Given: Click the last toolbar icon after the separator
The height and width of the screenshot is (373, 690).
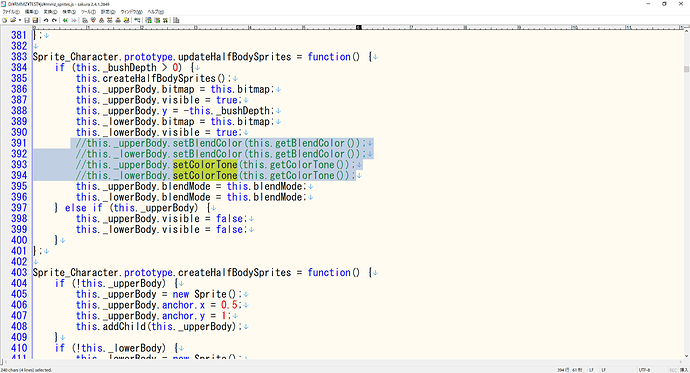Looking at the screenshot, I should click(176, 20).
